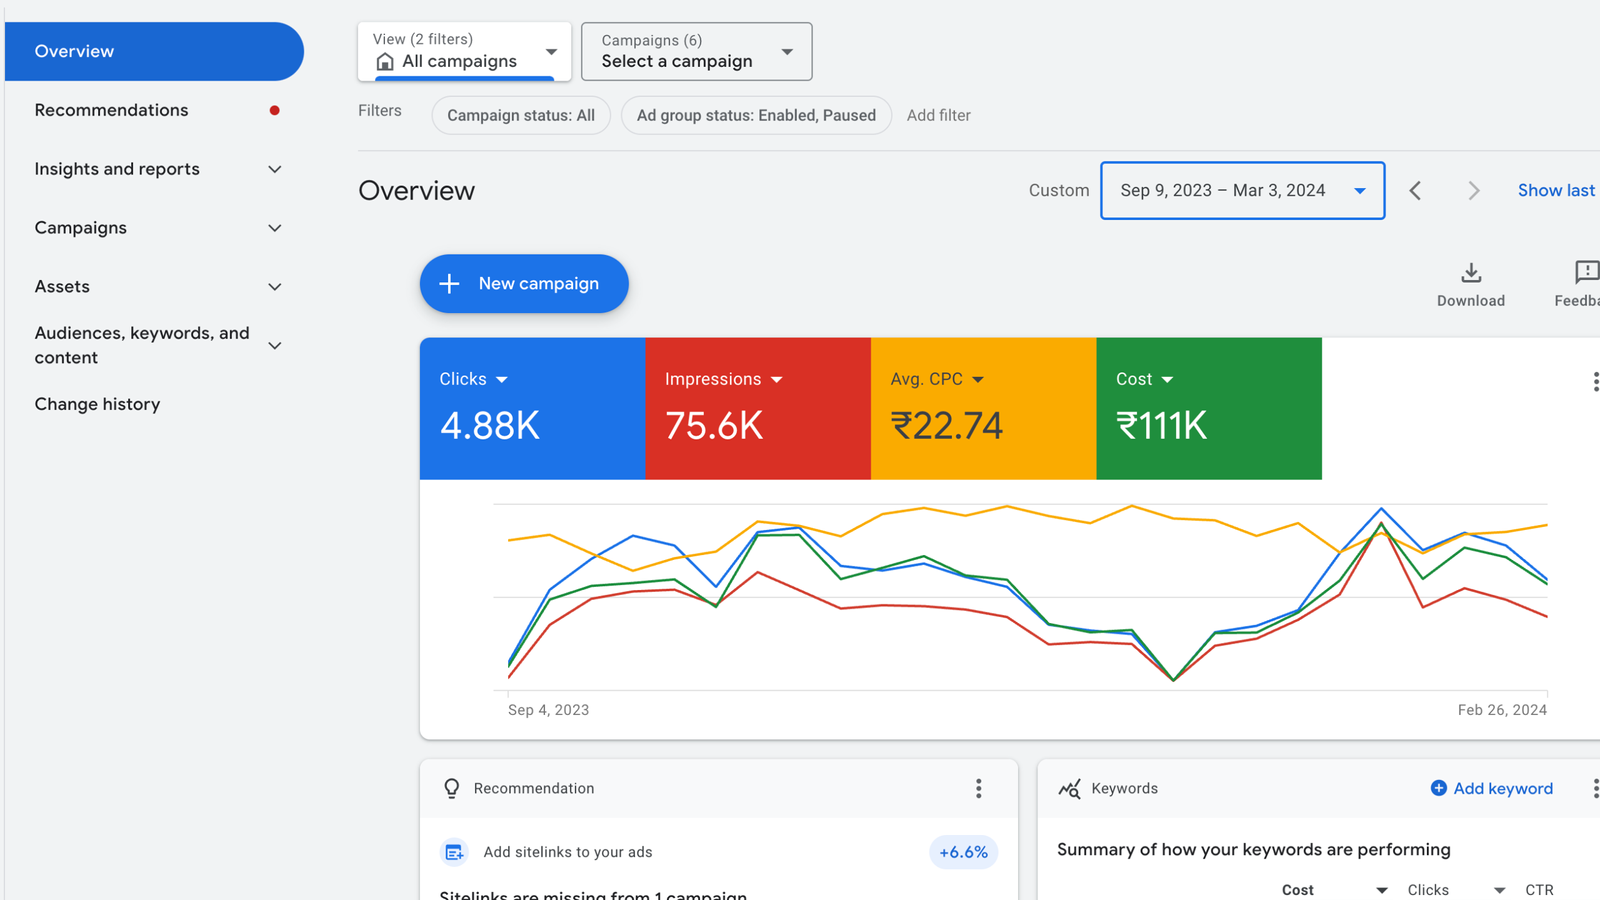The height and width of the screenshot is (900, 1600).
Task: Go to previous date range arrow
Action: tap(1415, 191)
